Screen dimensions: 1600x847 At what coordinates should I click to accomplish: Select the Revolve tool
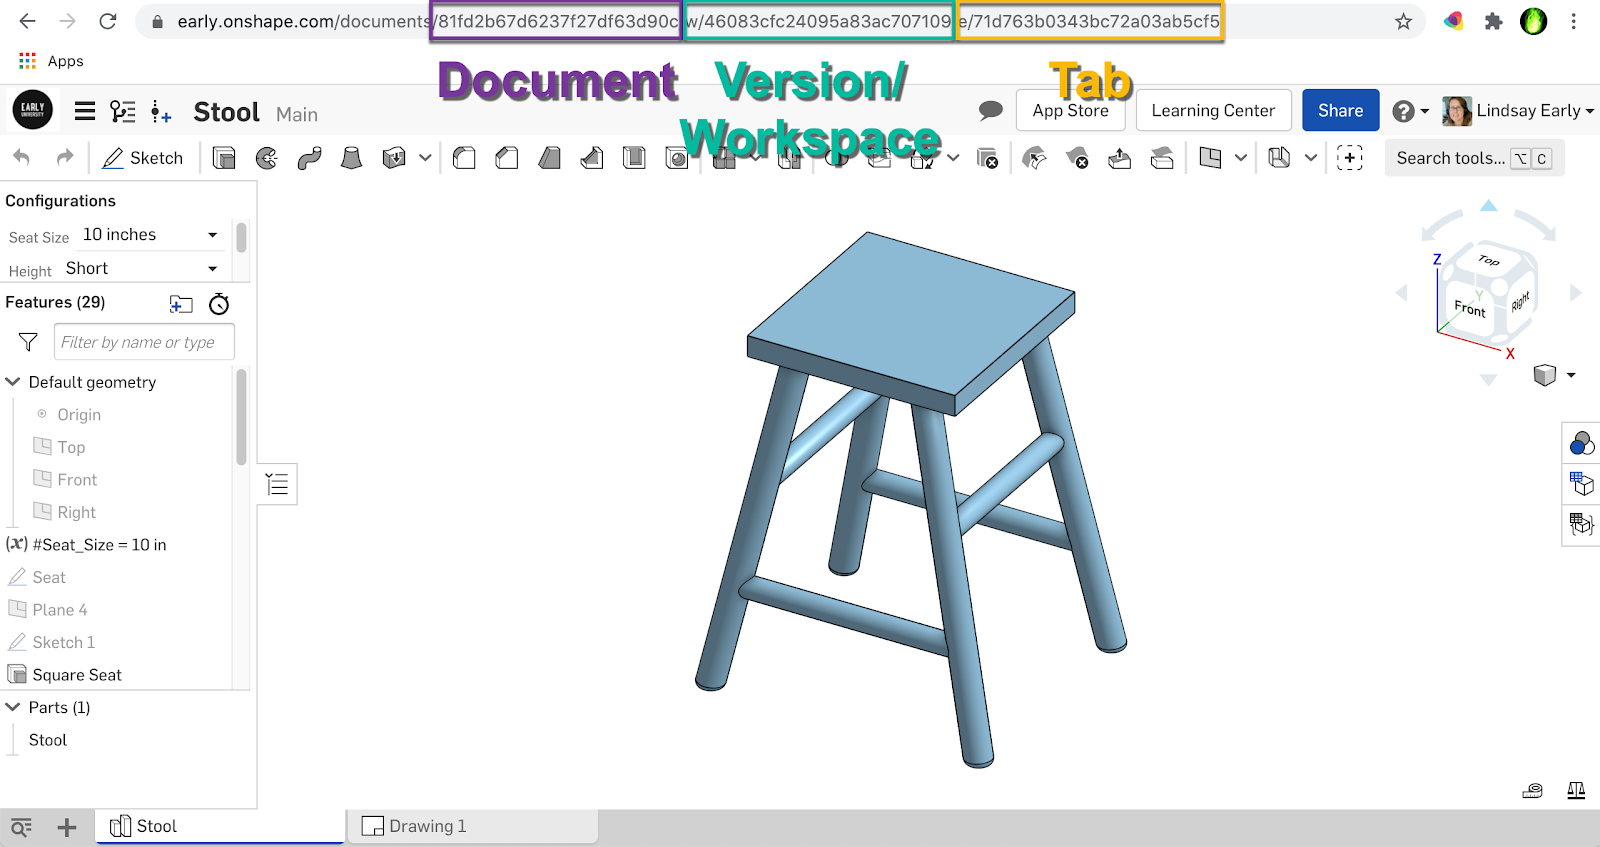pos(267,158)
